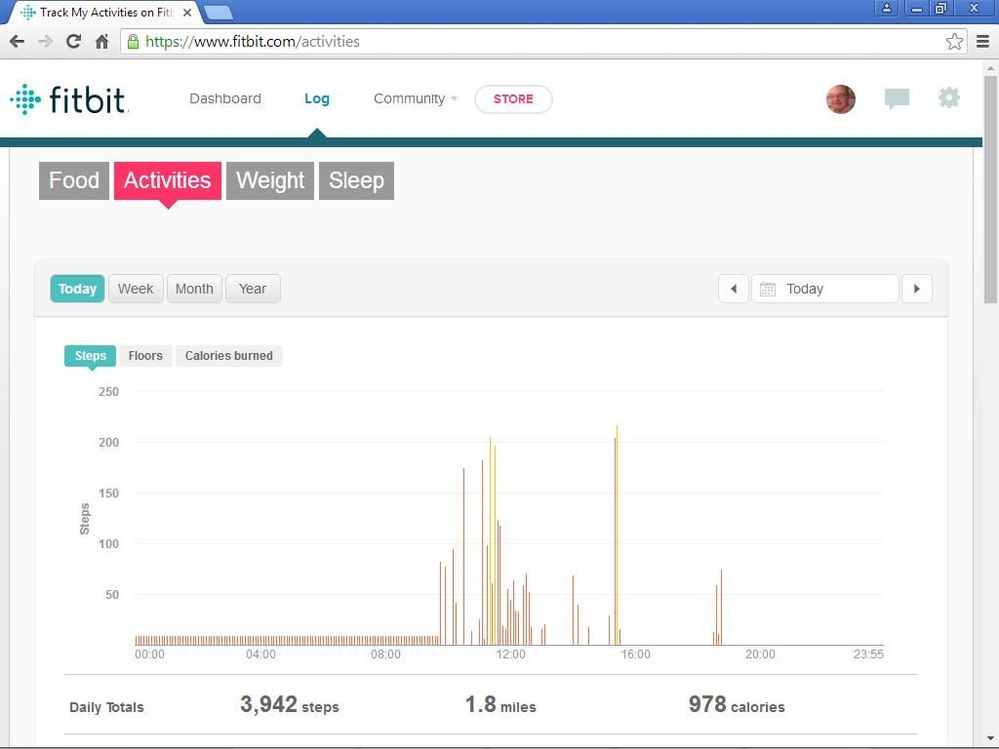Switch to the Food tab

[x=74, y=180]
